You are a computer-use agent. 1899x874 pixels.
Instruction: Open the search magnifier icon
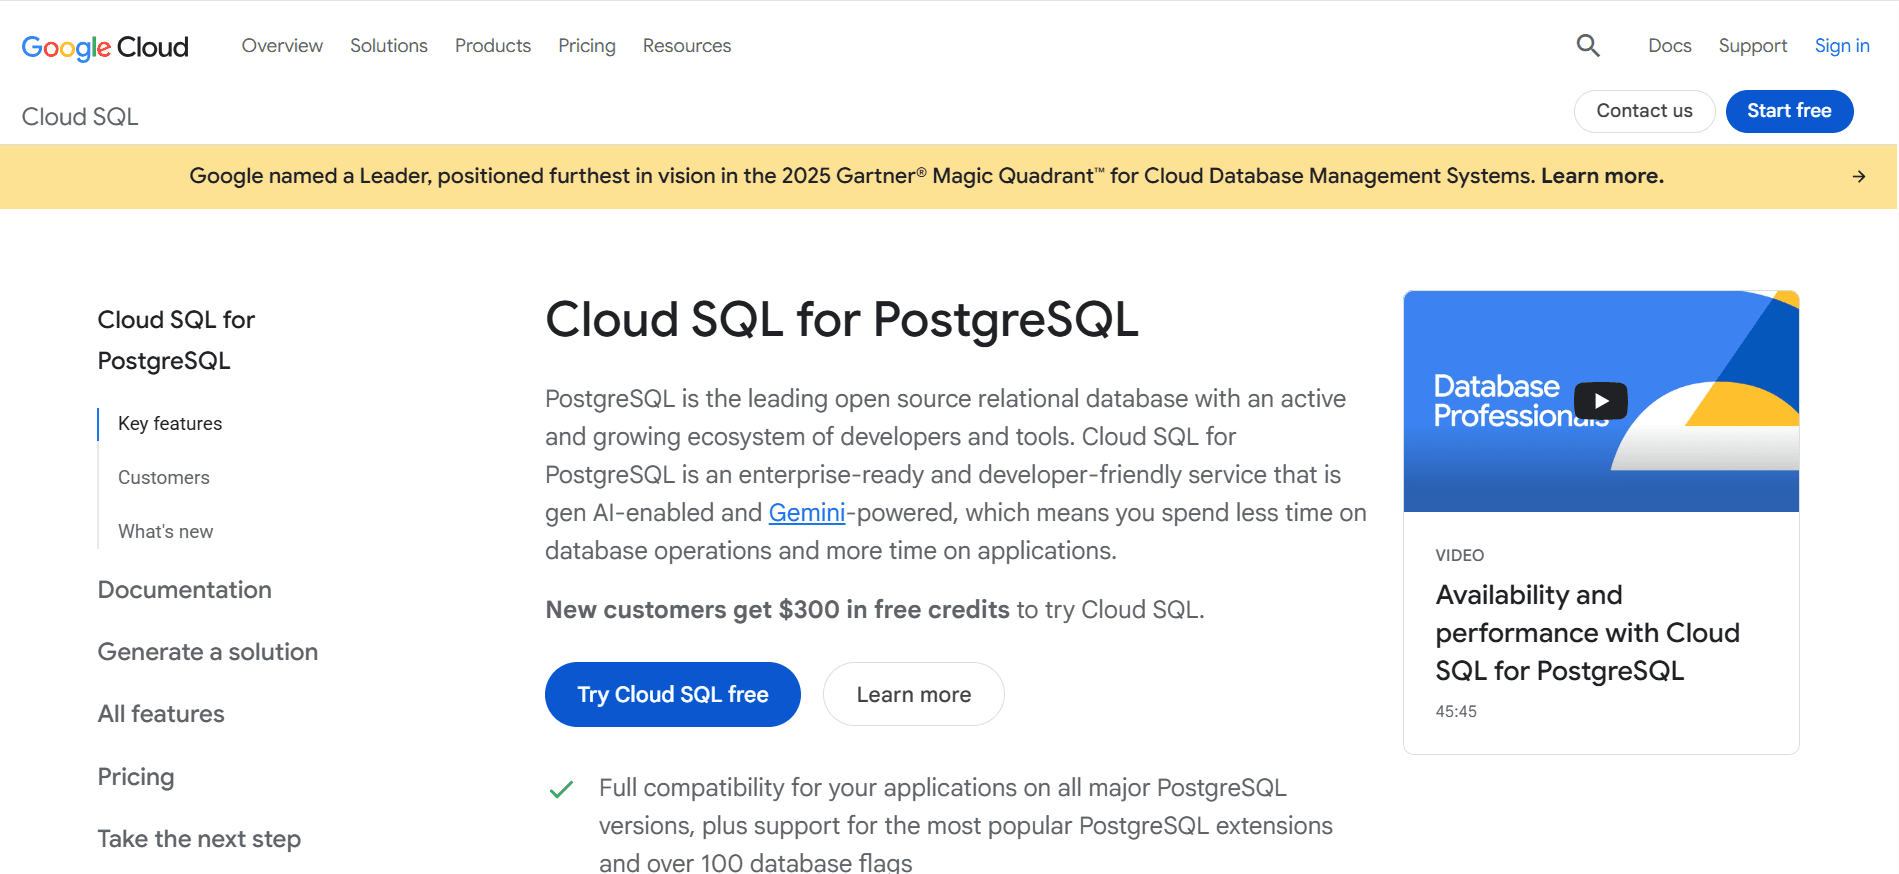pos(1588,46)
